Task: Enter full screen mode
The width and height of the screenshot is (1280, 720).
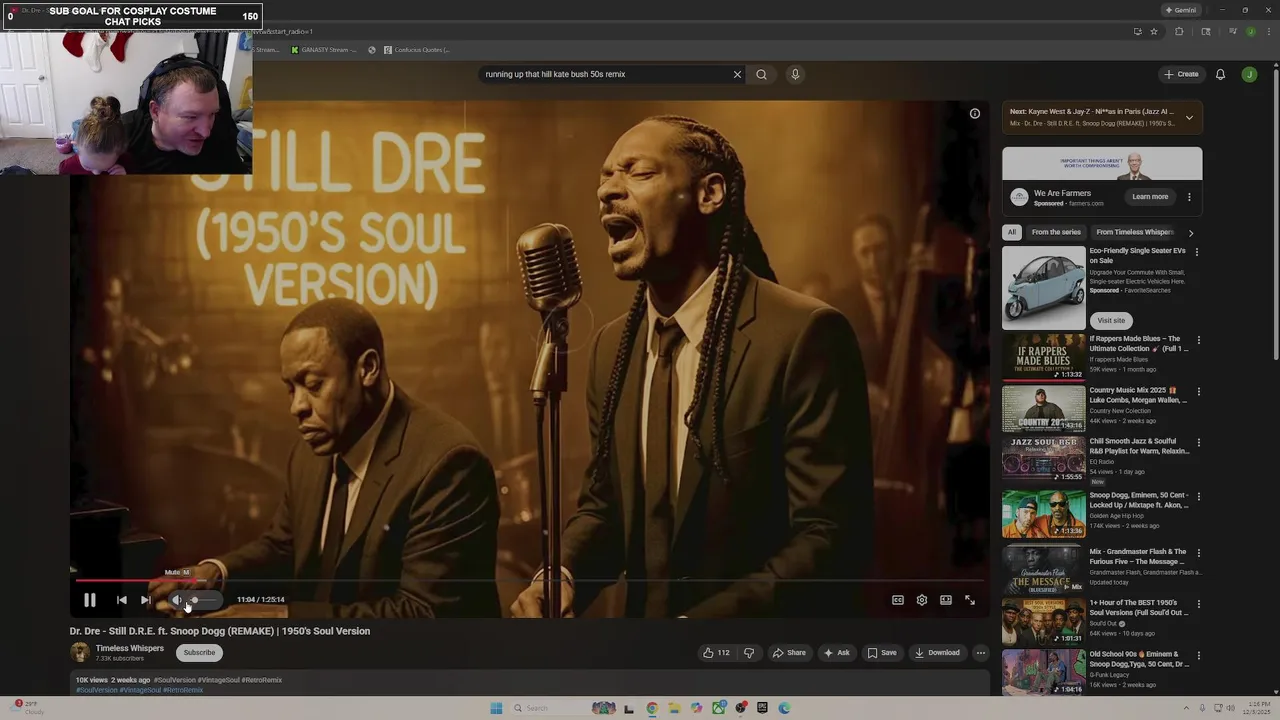Action: (x=970, y=600)
